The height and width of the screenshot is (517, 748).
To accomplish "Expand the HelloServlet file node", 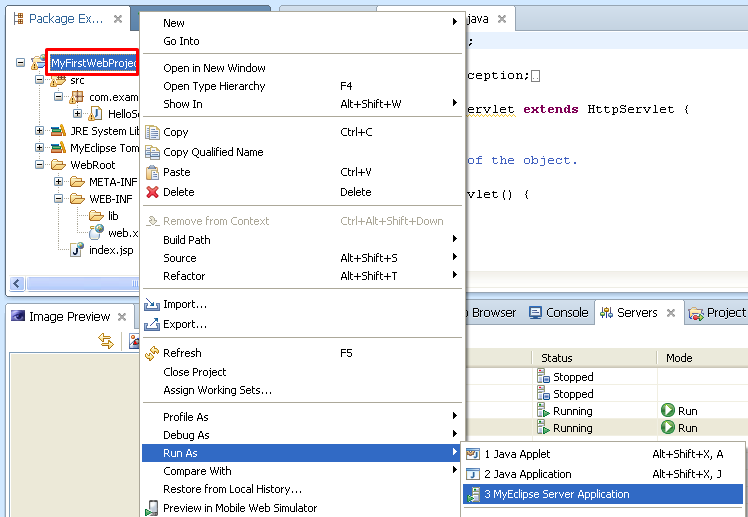I will click(77, 114).
